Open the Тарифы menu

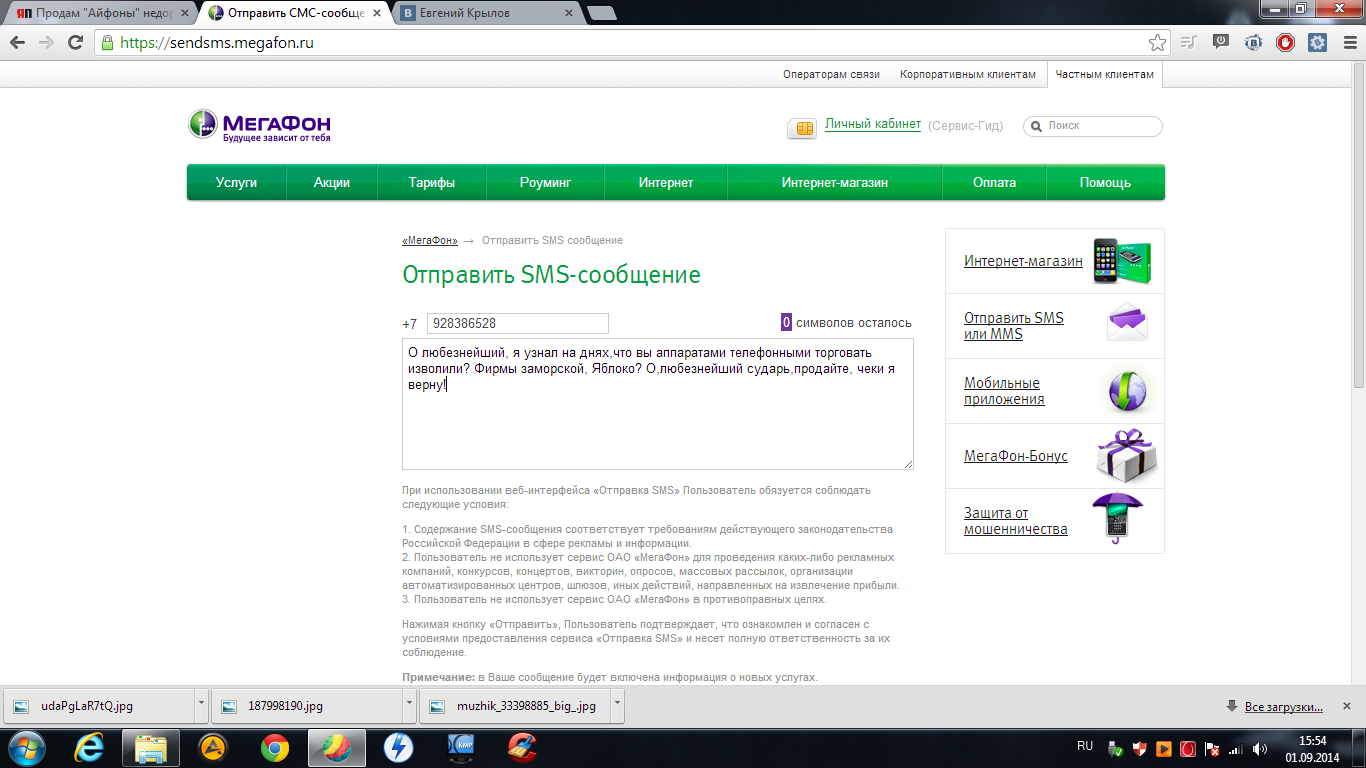click(x=432, y=183)
